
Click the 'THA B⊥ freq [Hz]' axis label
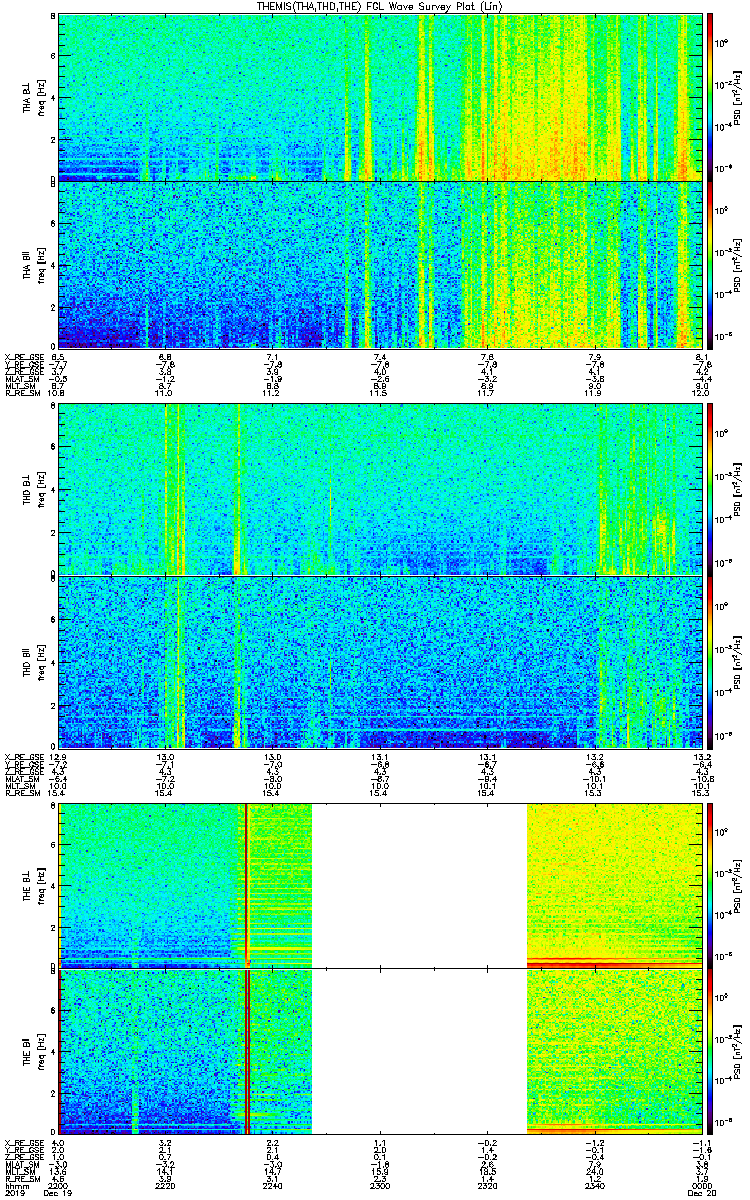click(33, 96)
